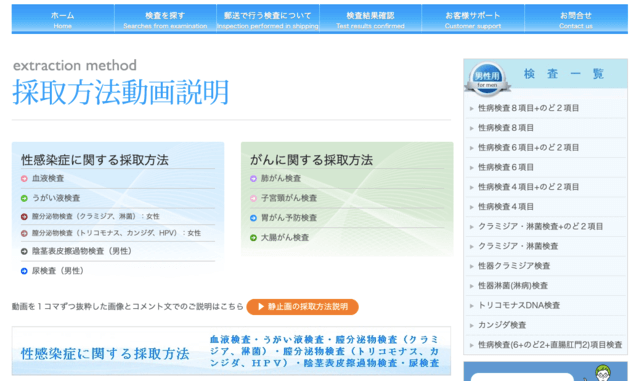Click the green arrow icon beside うがい液検査

[x=24, y=198]
